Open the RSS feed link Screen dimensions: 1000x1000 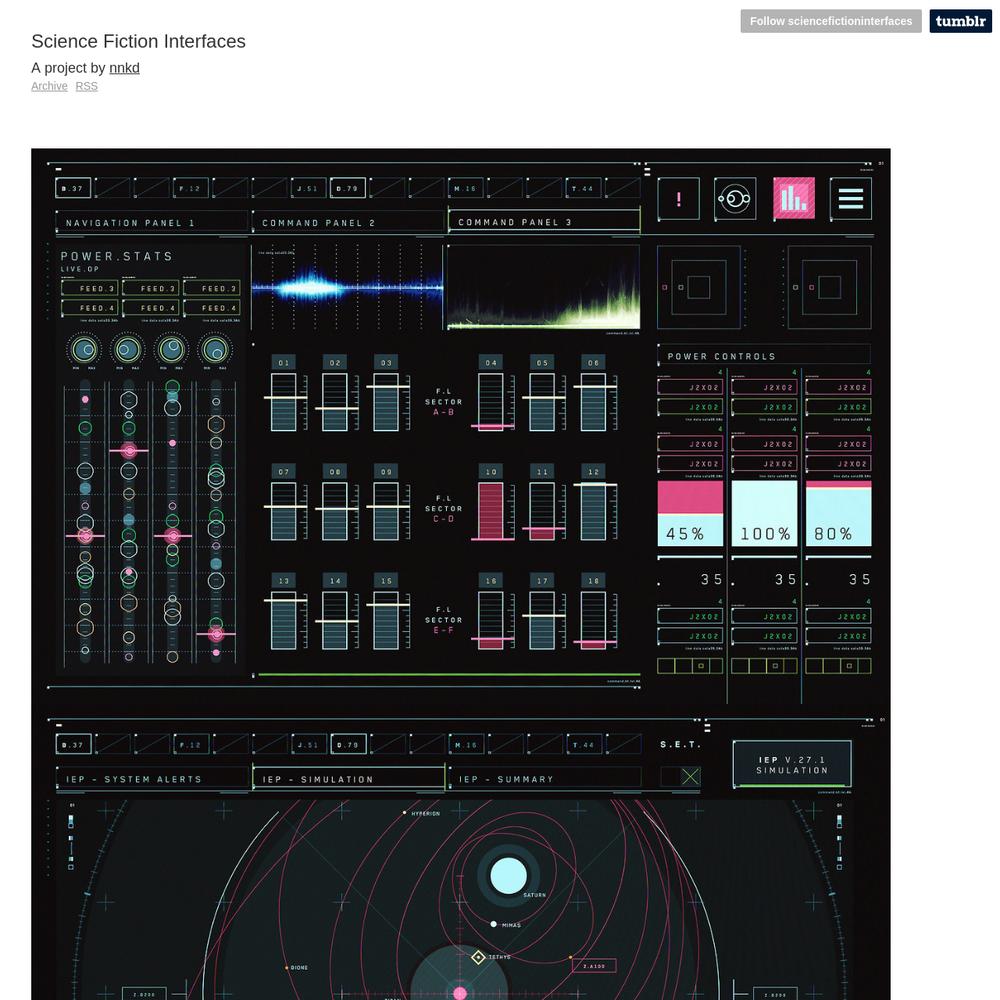coord(87,86)
